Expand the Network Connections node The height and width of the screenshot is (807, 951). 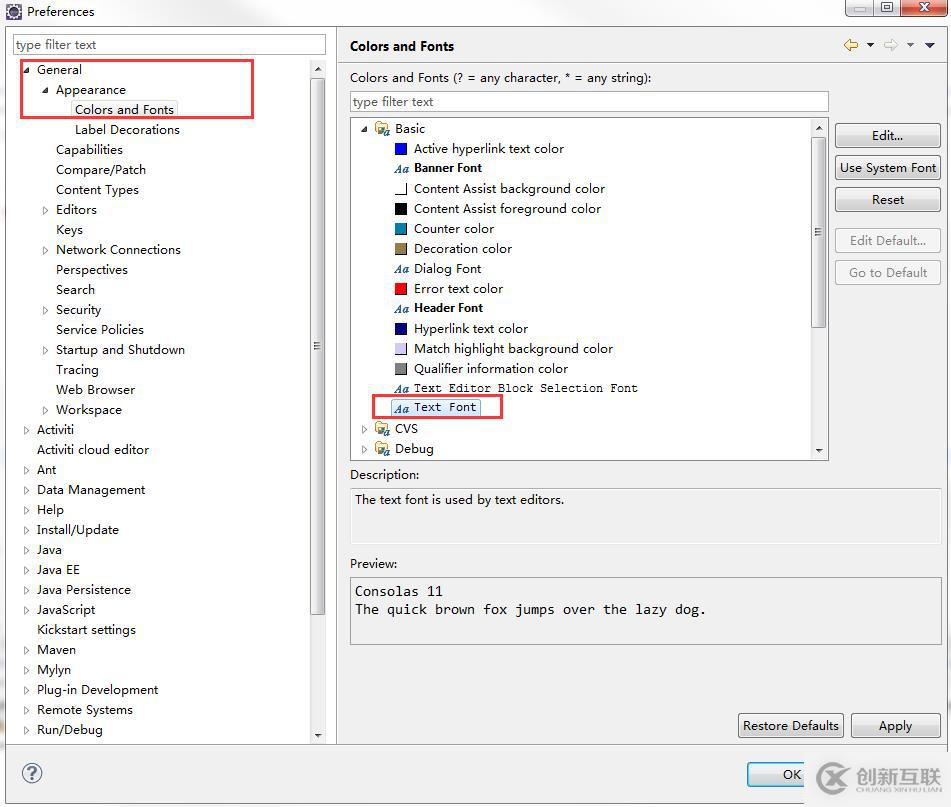tap(45, 250)
